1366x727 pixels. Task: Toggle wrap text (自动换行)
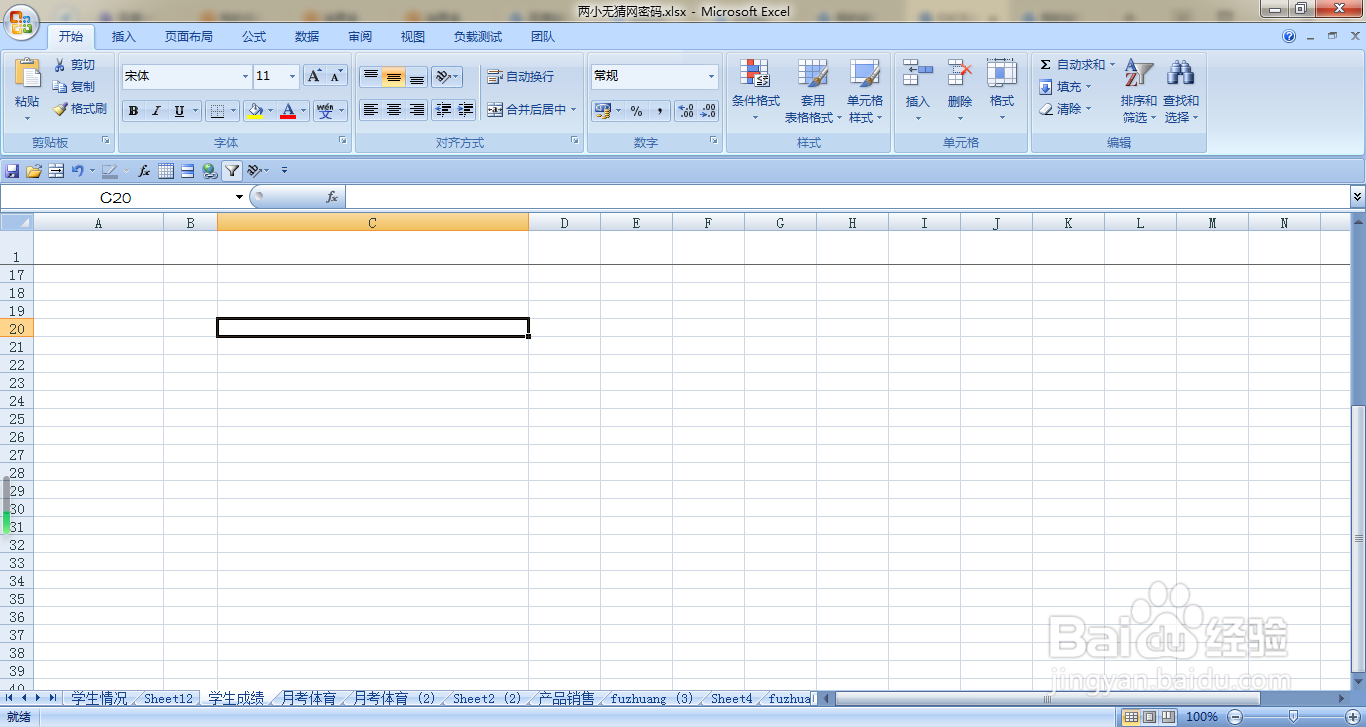tap(520, 77)
